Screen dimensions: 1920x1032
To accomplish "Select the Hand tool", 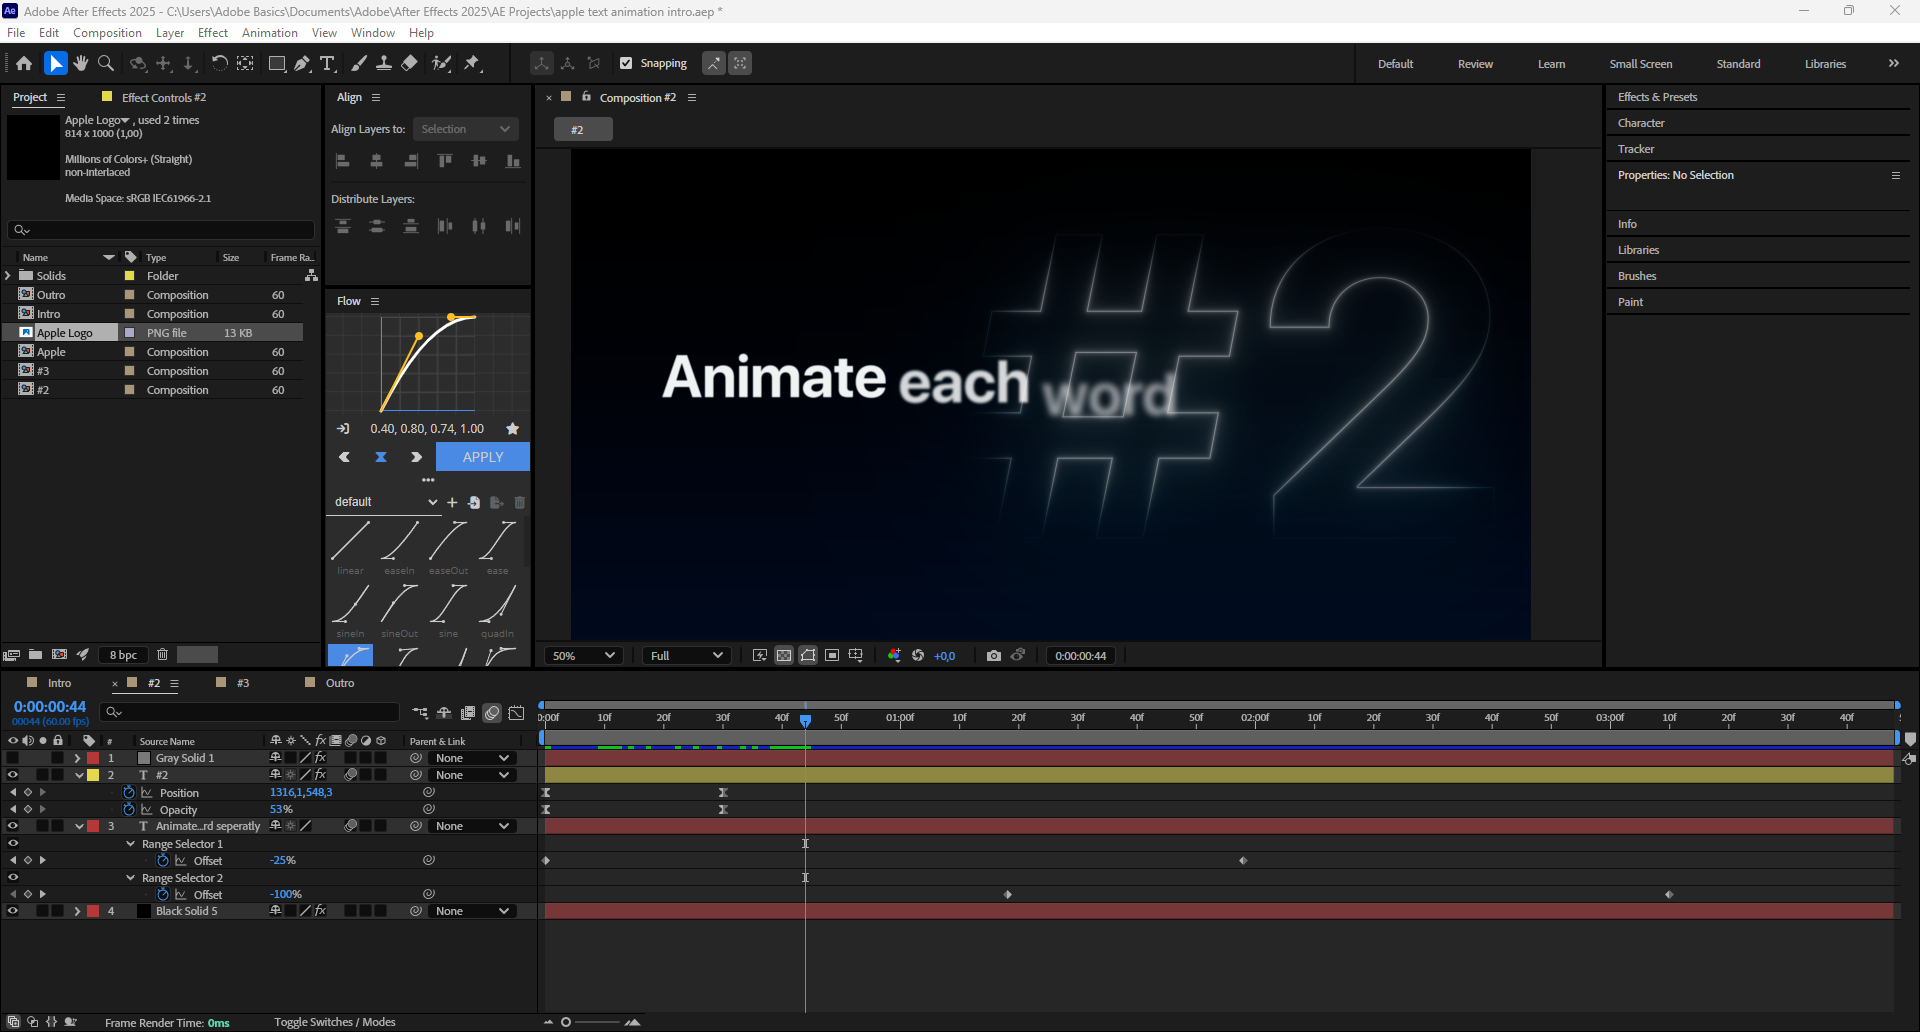I will click(81, 63).
